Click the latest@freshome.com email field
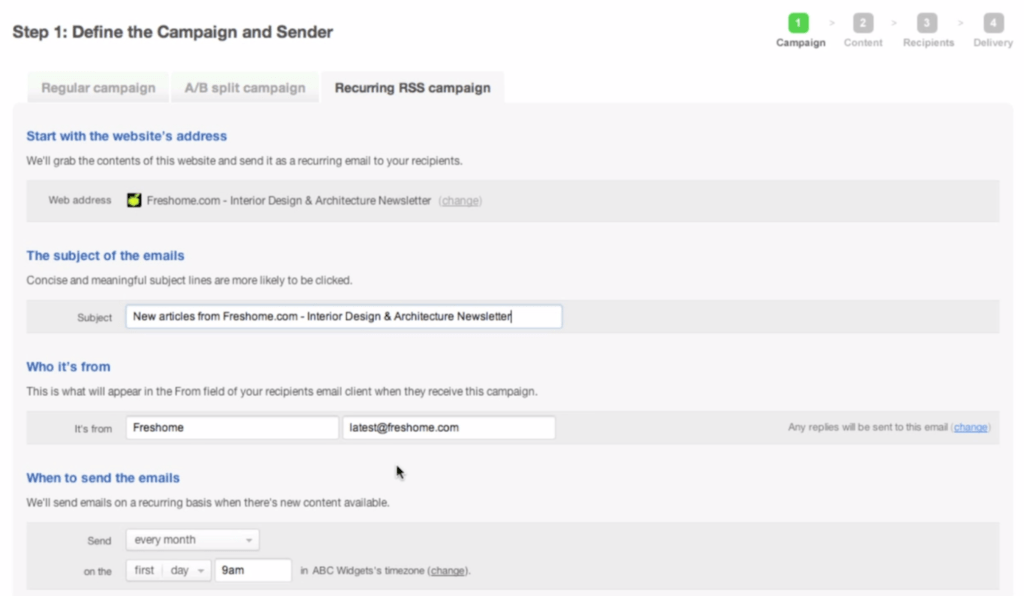Image resolution: width=1024 pixels, height=596 pixels. [x=448, y=427]
